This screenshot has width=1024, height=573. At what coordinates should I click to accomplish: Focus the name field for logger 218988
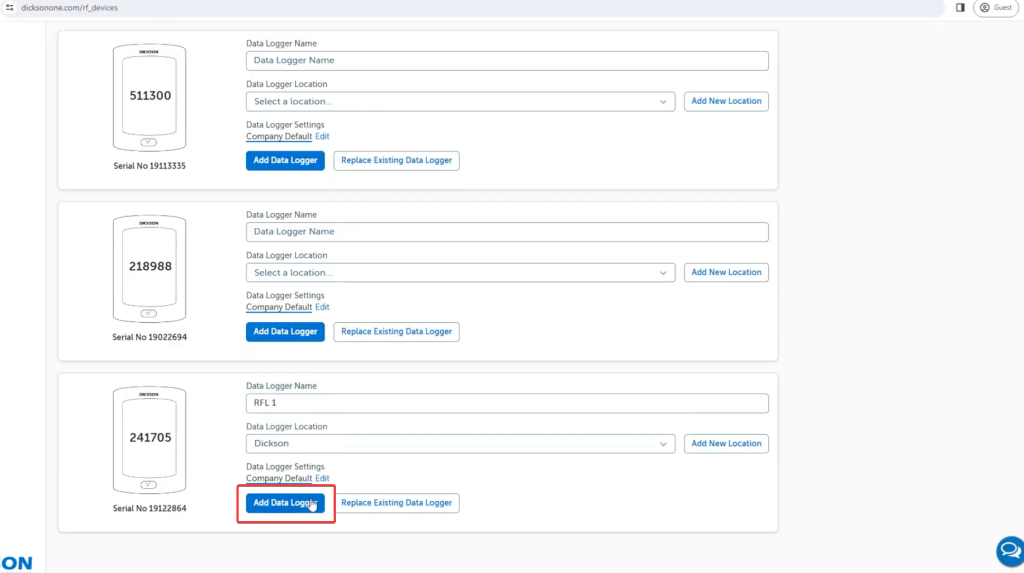tap(507, 231)
